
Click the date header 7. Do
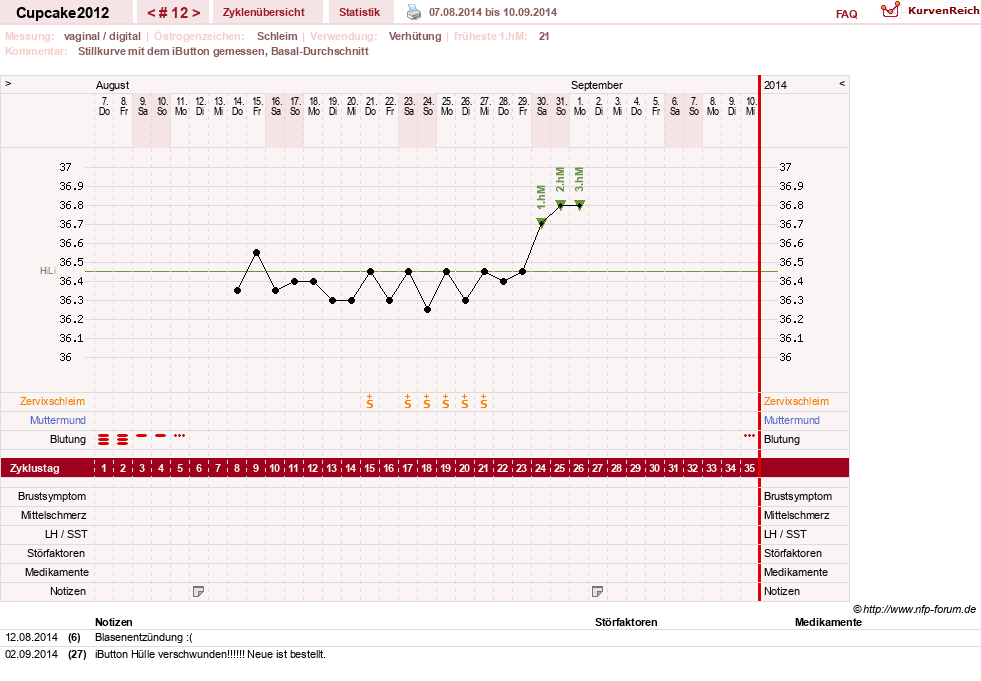(x=104, y=106)
